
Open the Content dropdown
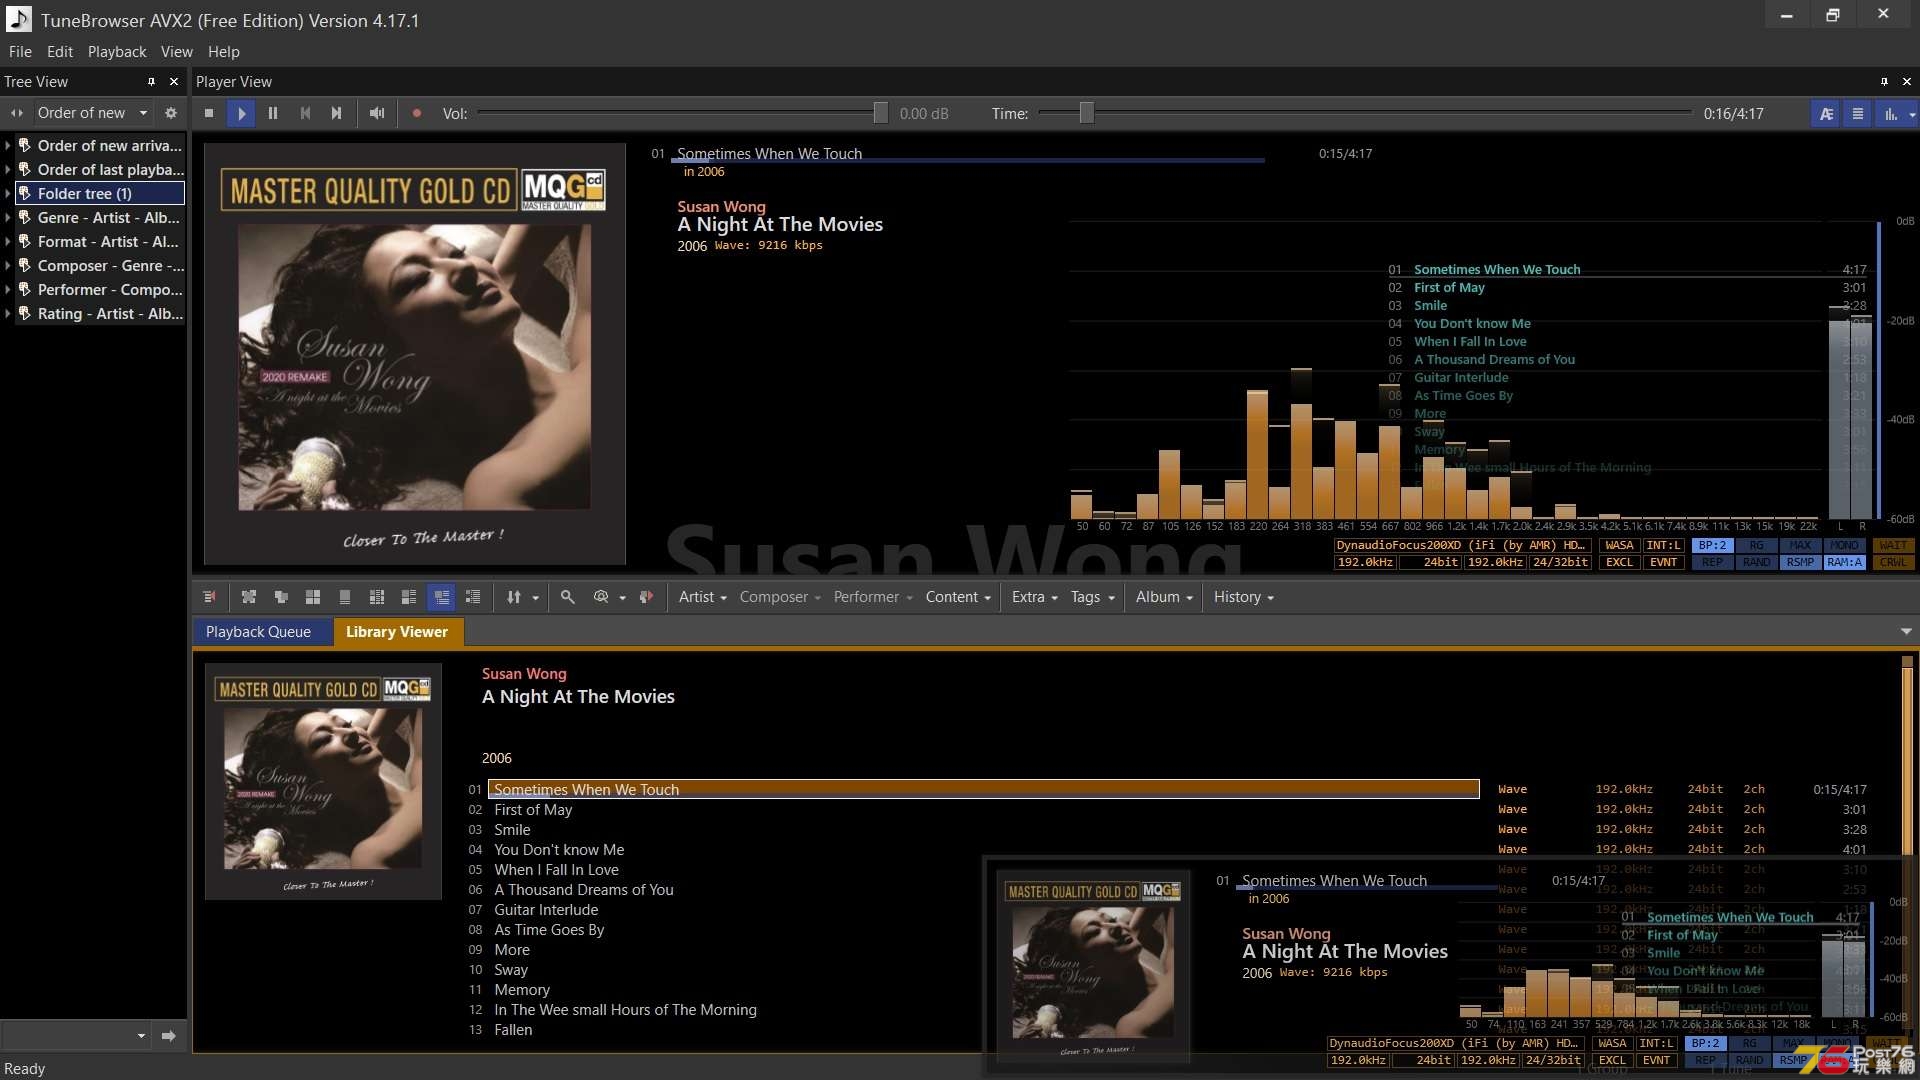click(x=957, y=597)
